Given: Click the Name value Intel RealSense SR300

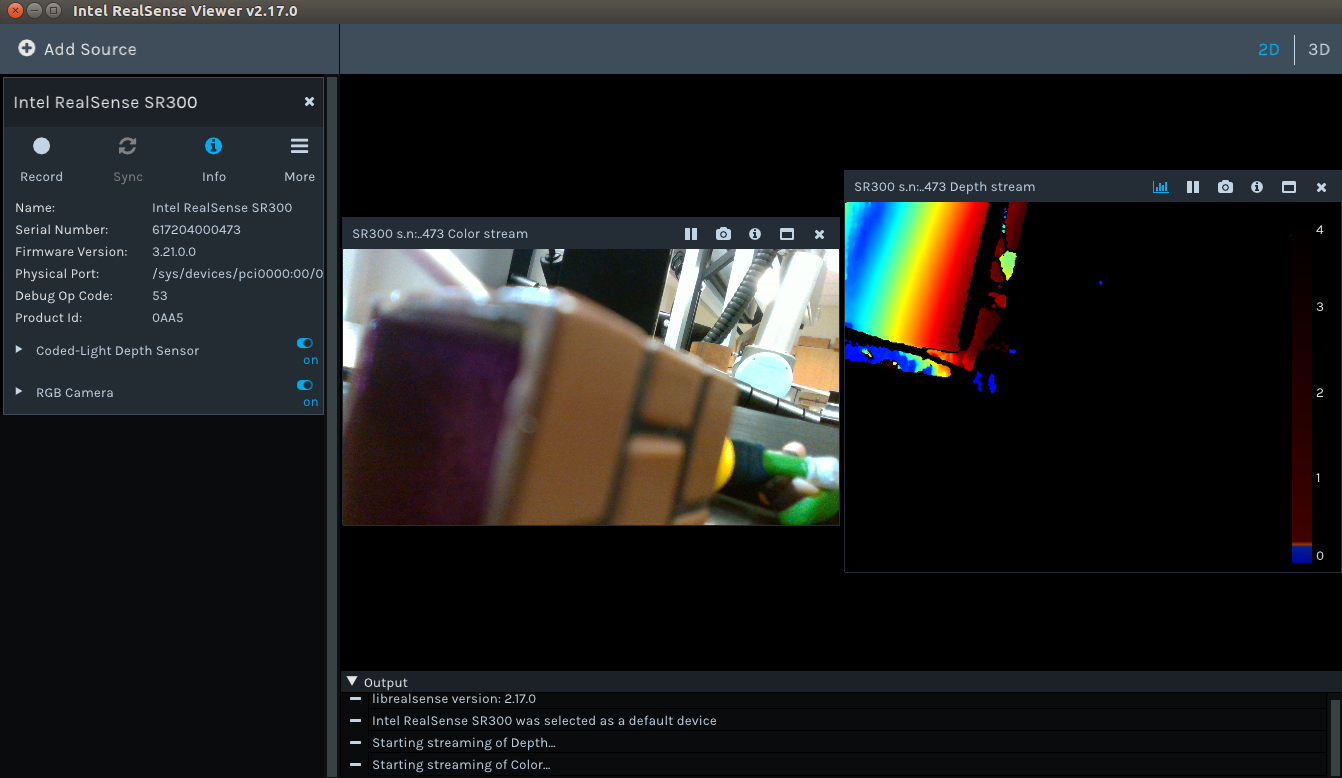Looking at the screenshot, I should 222,208.
